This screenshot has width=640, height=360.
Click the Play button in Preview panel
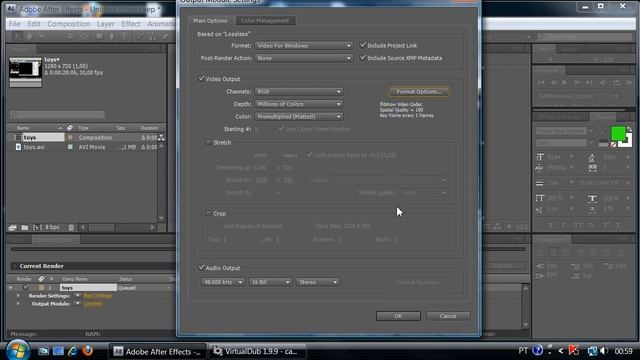coord(564,82)
